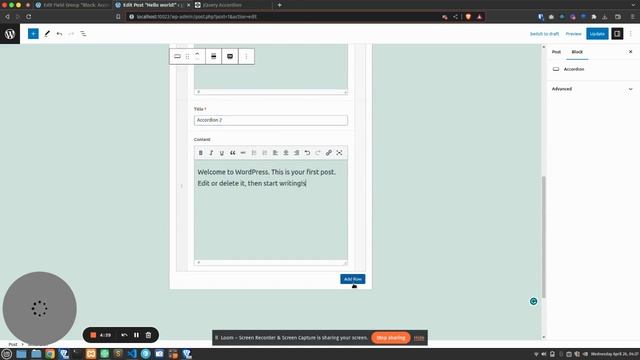Align content text right
Viewport: 640px width, 360px height.
pos(296,153)
